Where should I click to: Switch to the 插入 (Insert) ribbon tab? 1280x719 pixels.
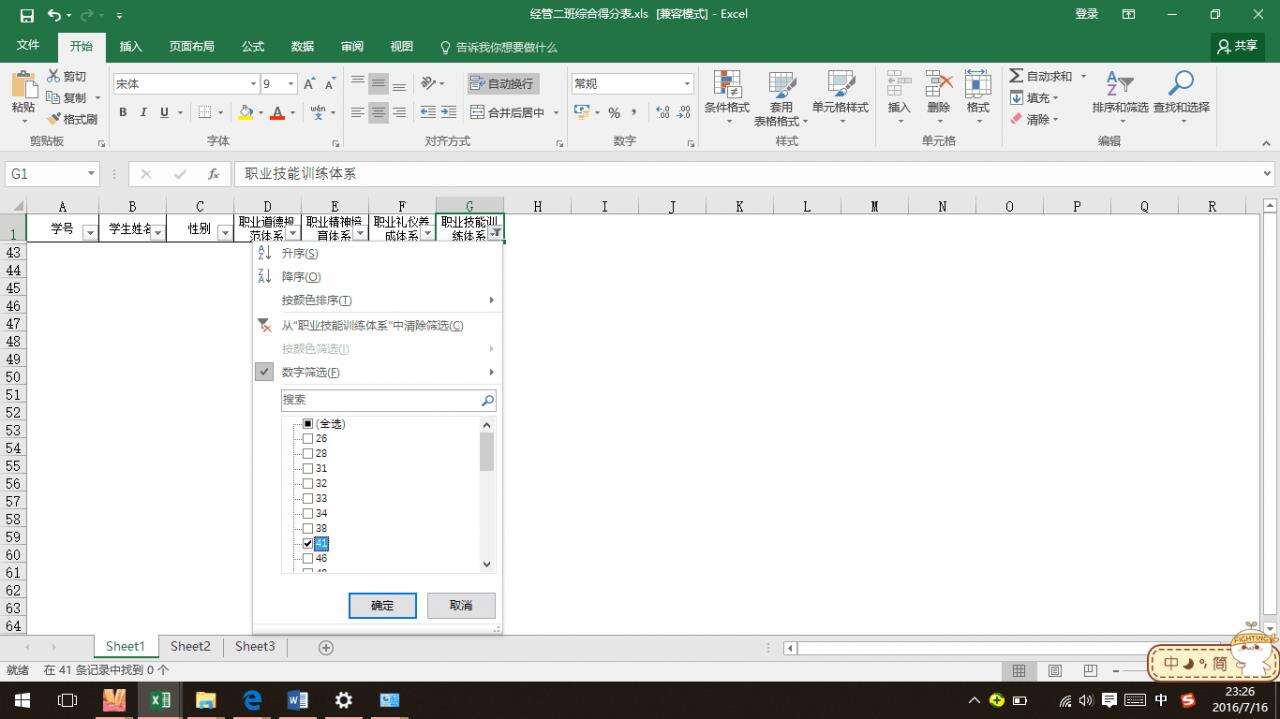(131, 47)
